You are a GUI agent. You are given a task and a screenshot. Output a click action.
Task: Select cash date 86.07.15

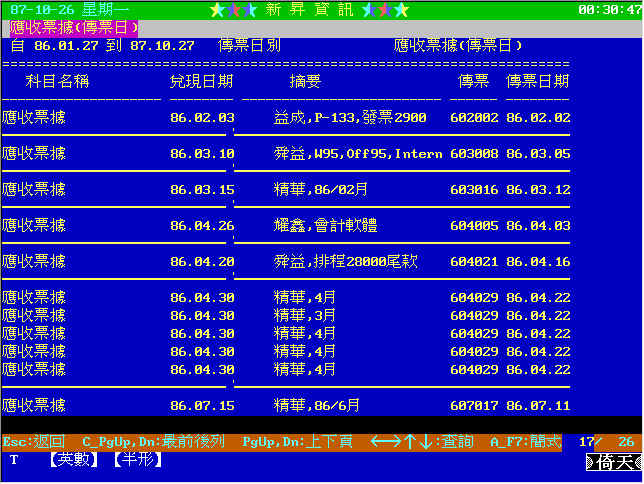click(202, 406)
